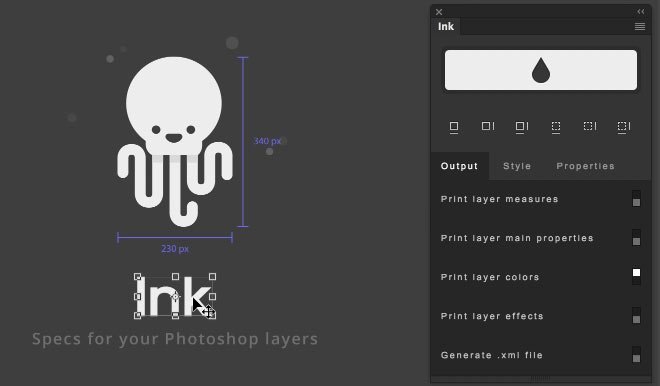Viewport: 660px width, 386px height.
Task: Select solid box width measure icon
Action: [454, 127]
